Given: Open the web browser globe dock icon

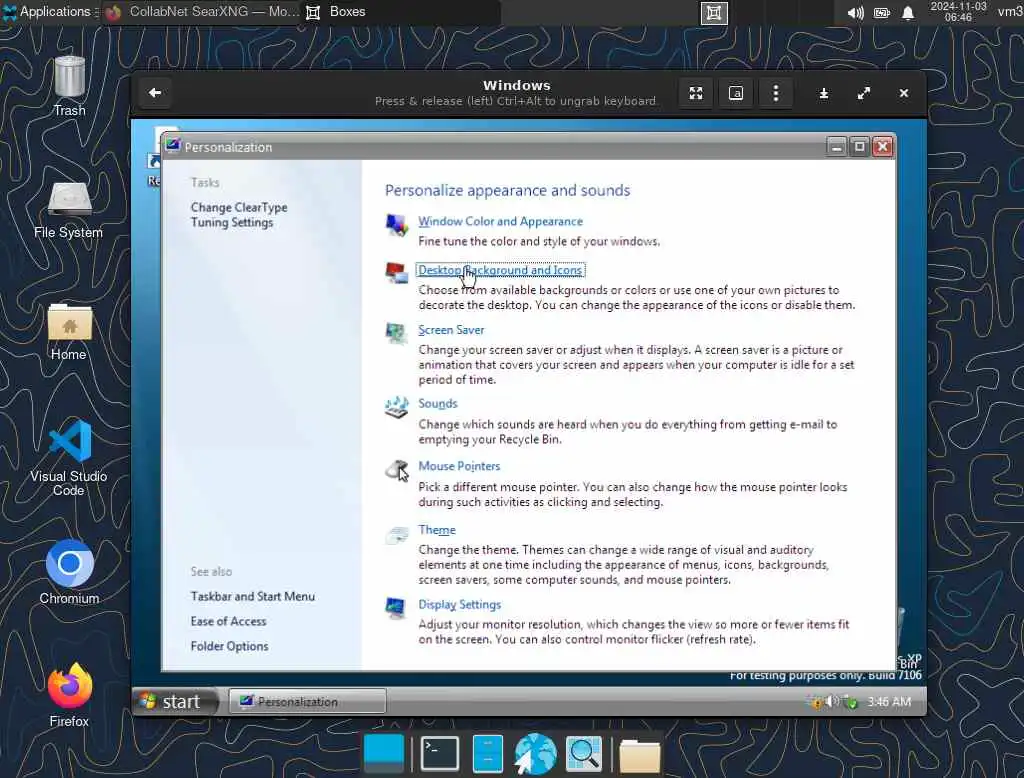Looking at the screenshot, I should pyautogui.click(x=536, y=753).
